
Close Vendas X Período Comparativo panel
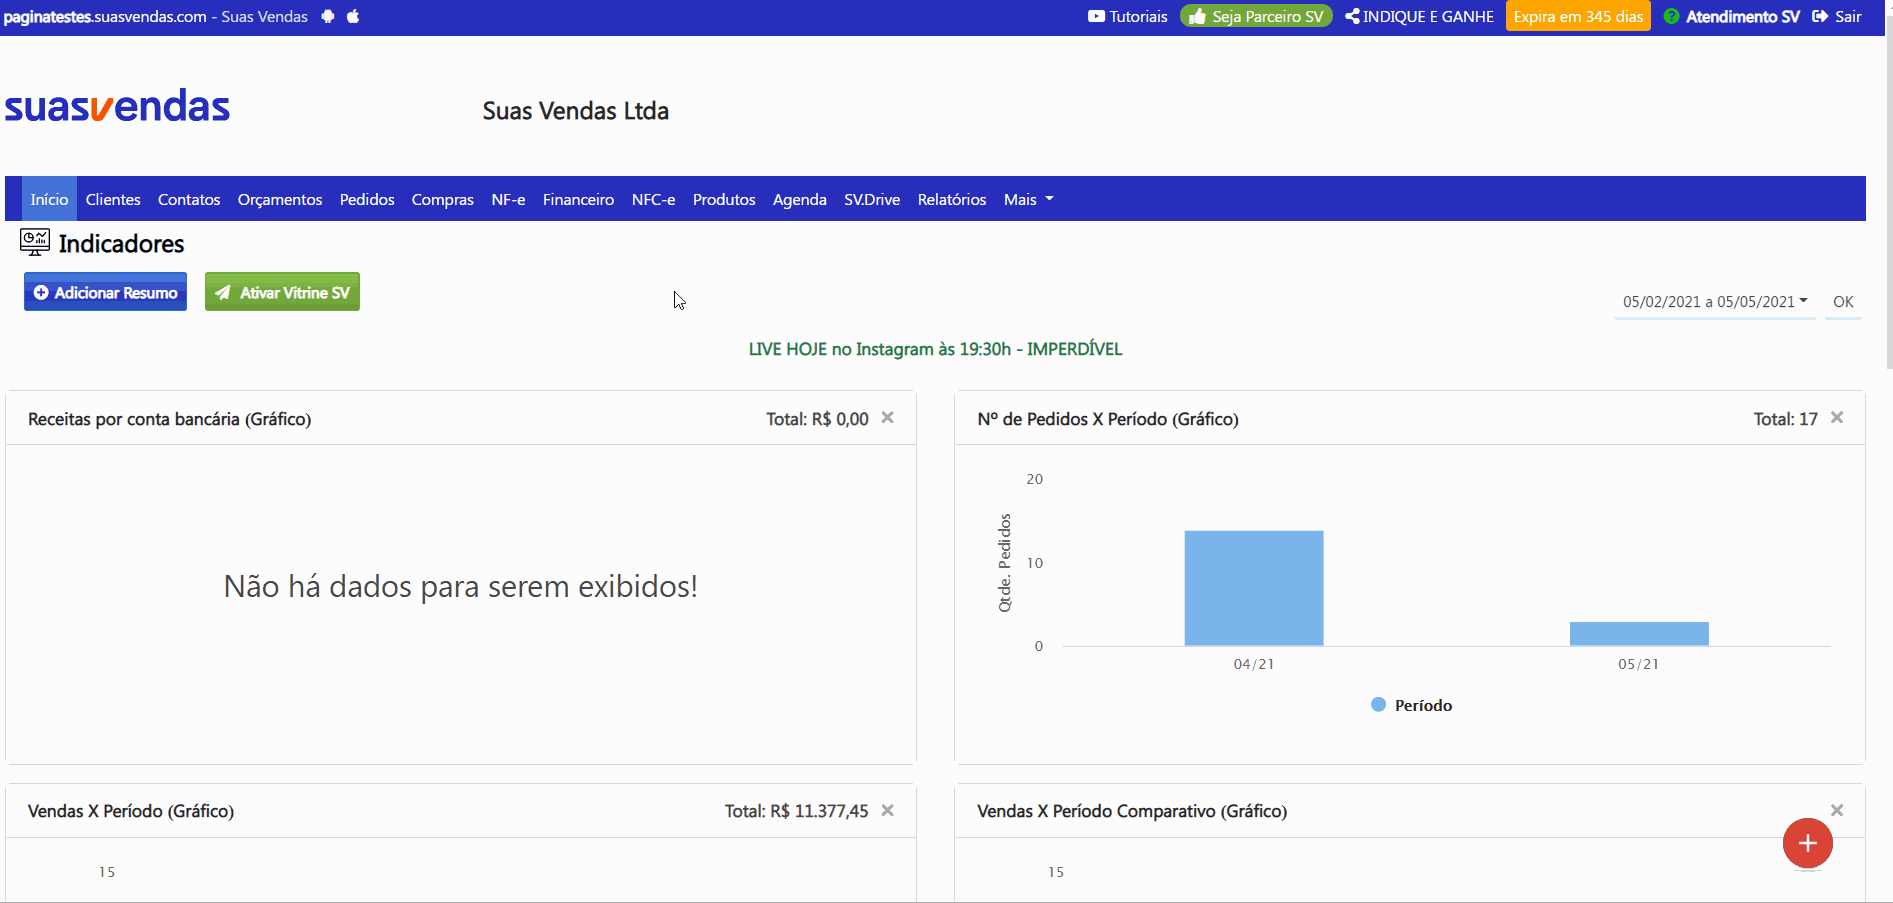coord(1837,810)
